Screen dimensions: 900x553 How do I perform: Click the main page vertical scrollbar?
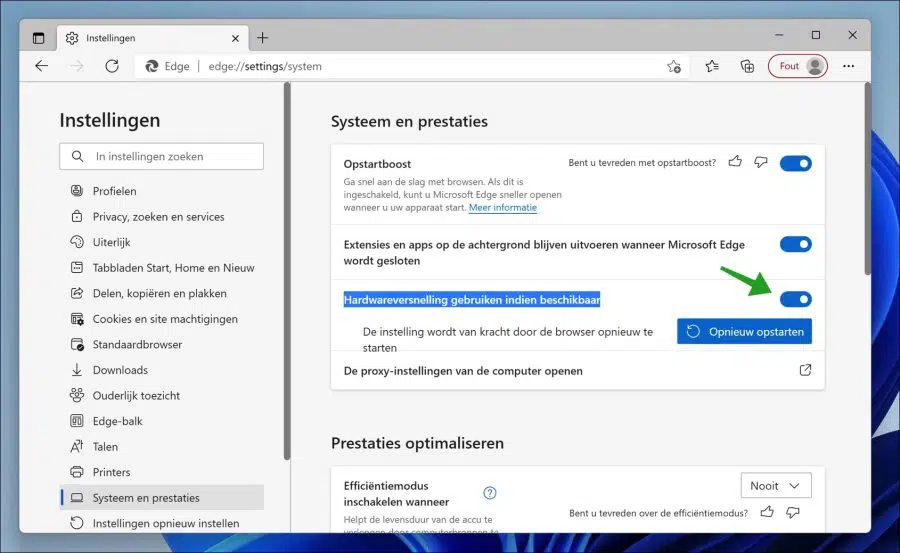pyautogui.click(x=867, y=179)
